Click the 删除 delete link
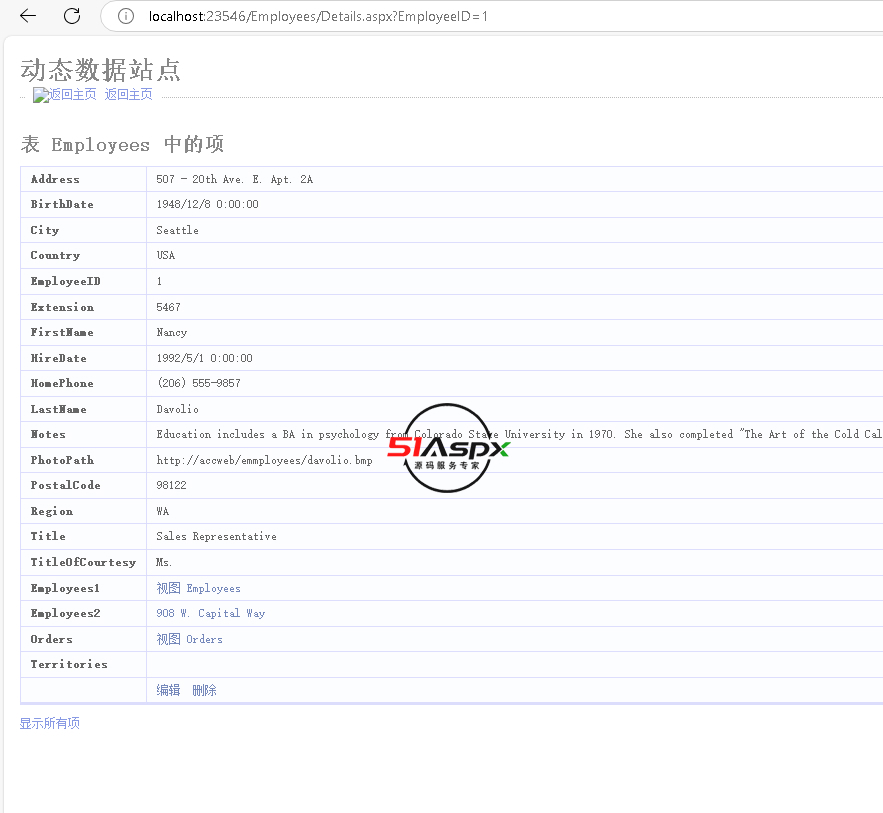 click(x=204, y=690)
